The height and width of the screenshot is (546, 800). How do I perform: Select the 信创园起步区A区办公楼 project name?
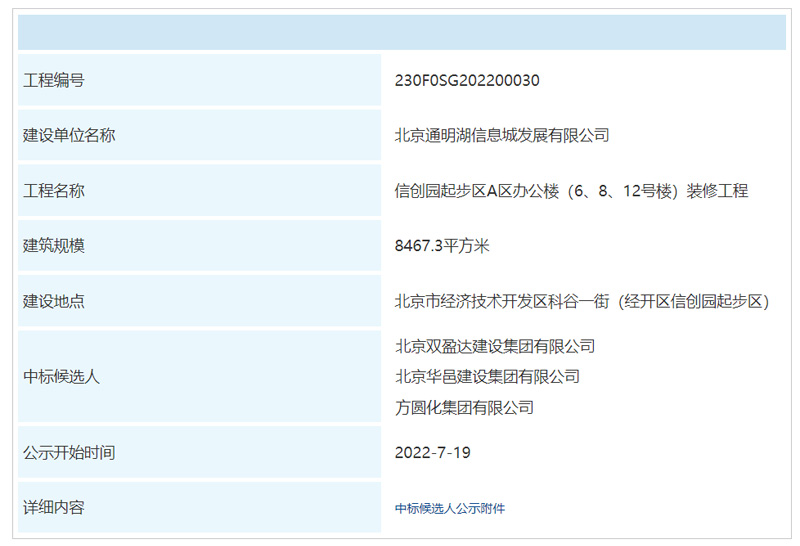click(x=571, y=191)
